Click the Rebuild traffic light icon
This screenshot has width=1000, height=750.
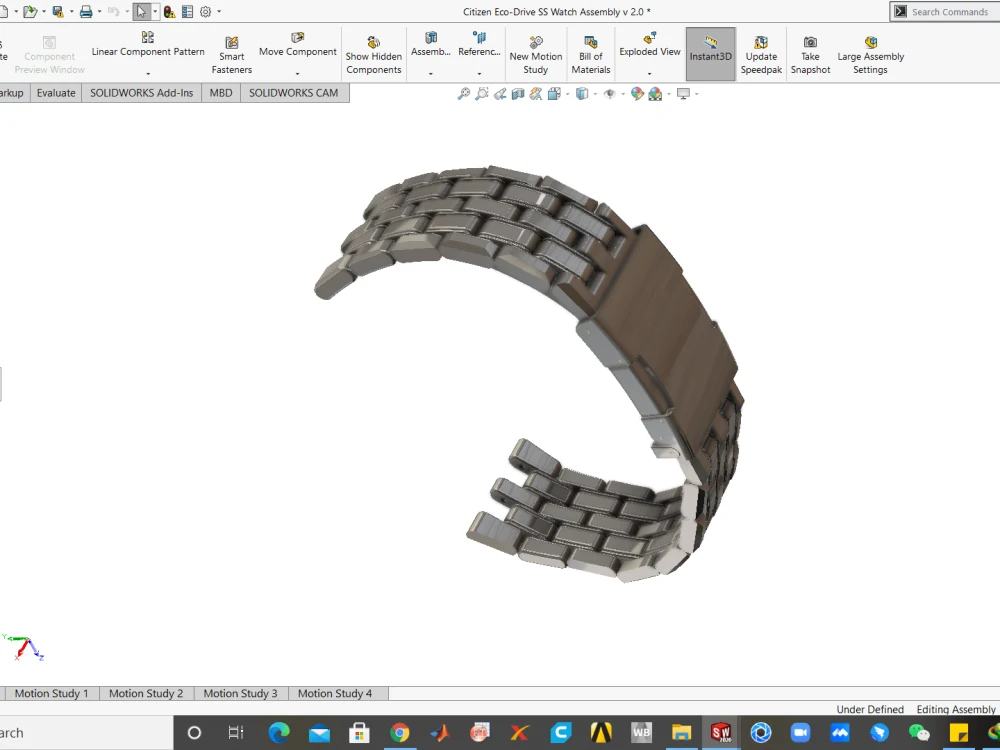169,11
